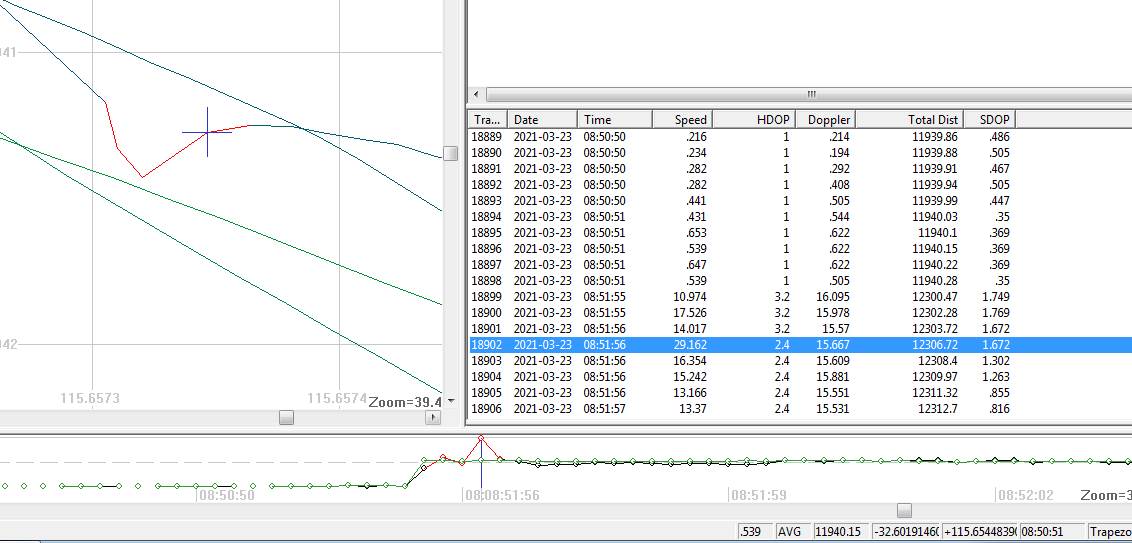Click the Time column header
Viewport: 1132px width, 543px height.
(x=614, y=119)
